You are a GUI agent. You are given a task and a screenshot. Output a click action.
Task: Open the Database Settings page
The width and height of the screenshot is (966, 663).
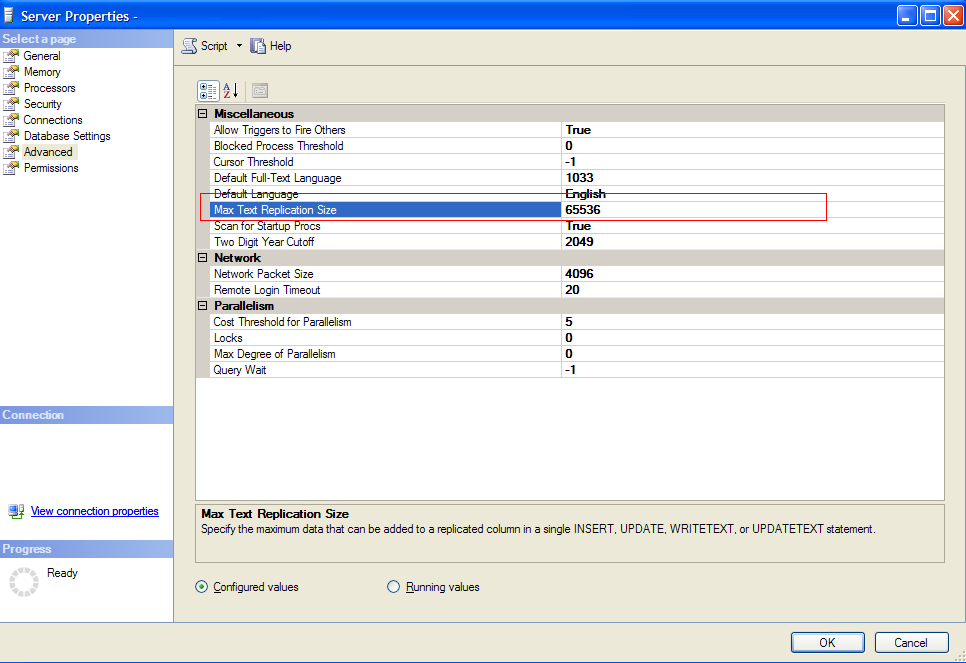[67, 136]
